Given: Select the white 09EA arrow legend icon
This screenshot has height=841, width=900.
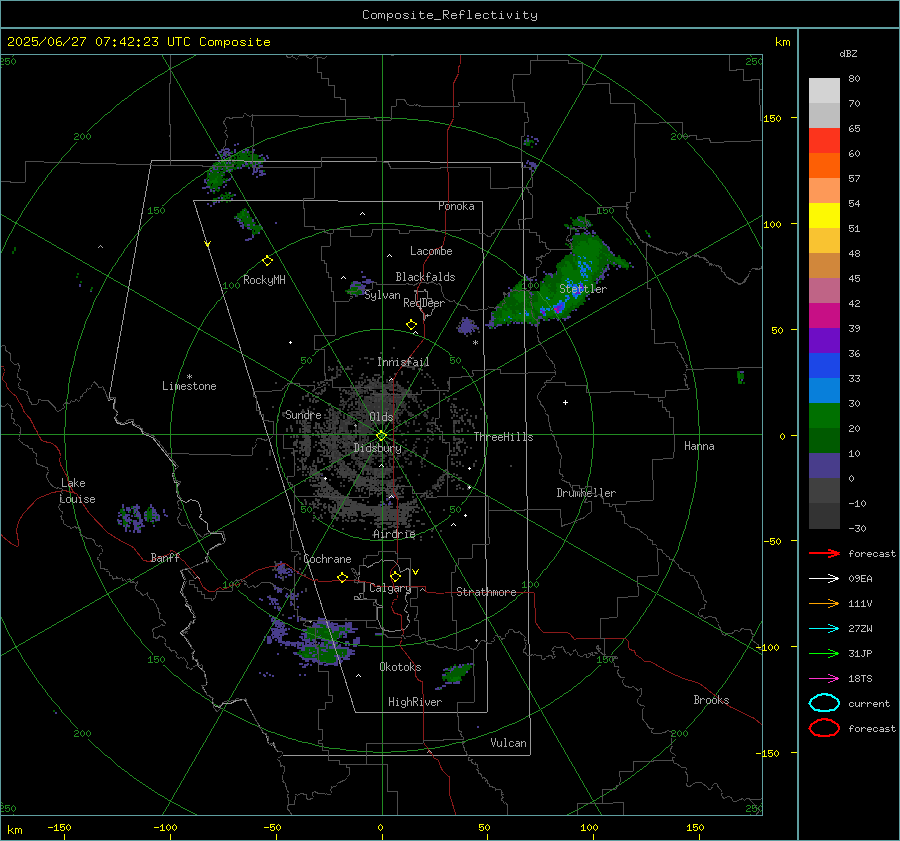Looking at the screenshot, I should coord(824,578).
